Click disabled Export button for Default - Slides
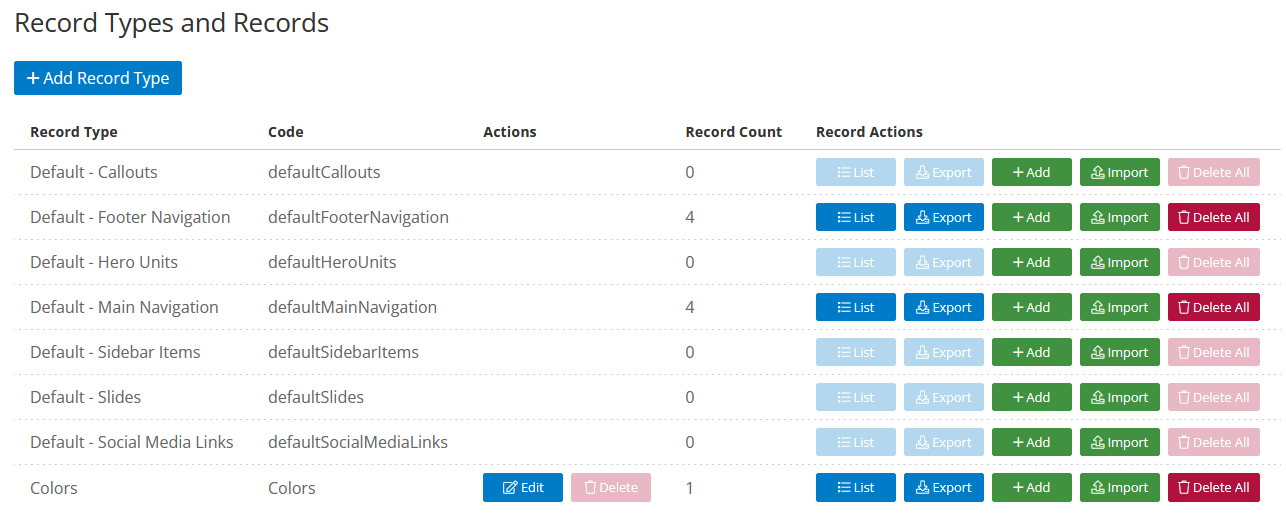This screenshot has width=1286, height=514. (944, 397)
